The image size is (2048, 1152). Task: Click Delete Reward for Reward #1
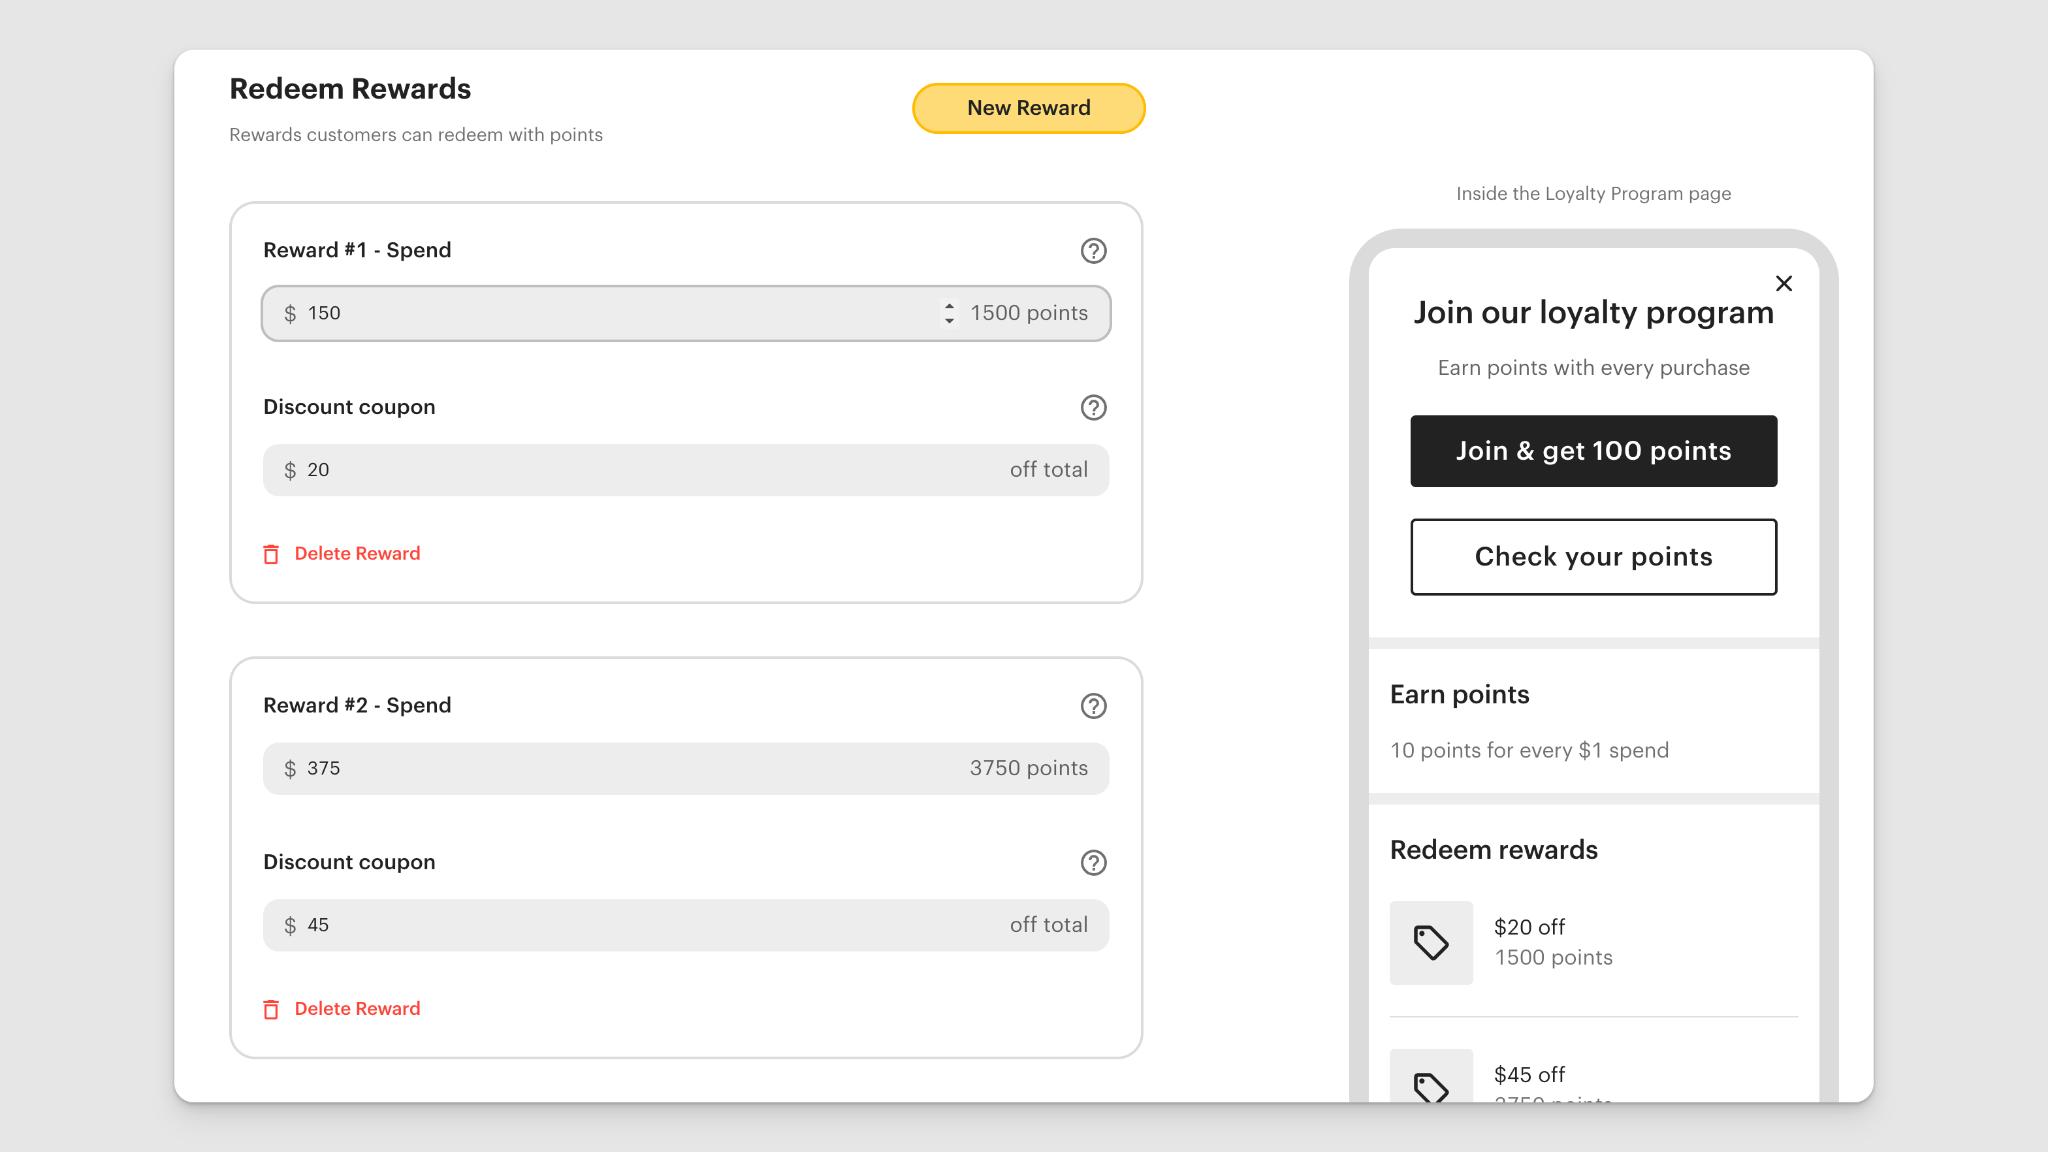point(357,553)
